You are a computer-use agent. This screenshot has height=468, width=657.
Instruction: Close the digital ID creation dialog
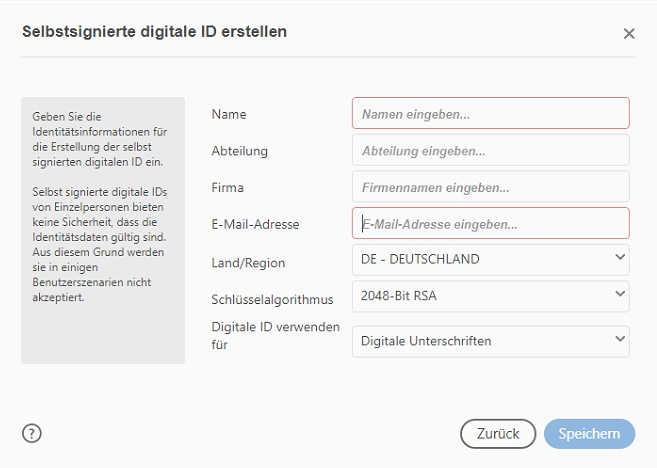point(629,34)
